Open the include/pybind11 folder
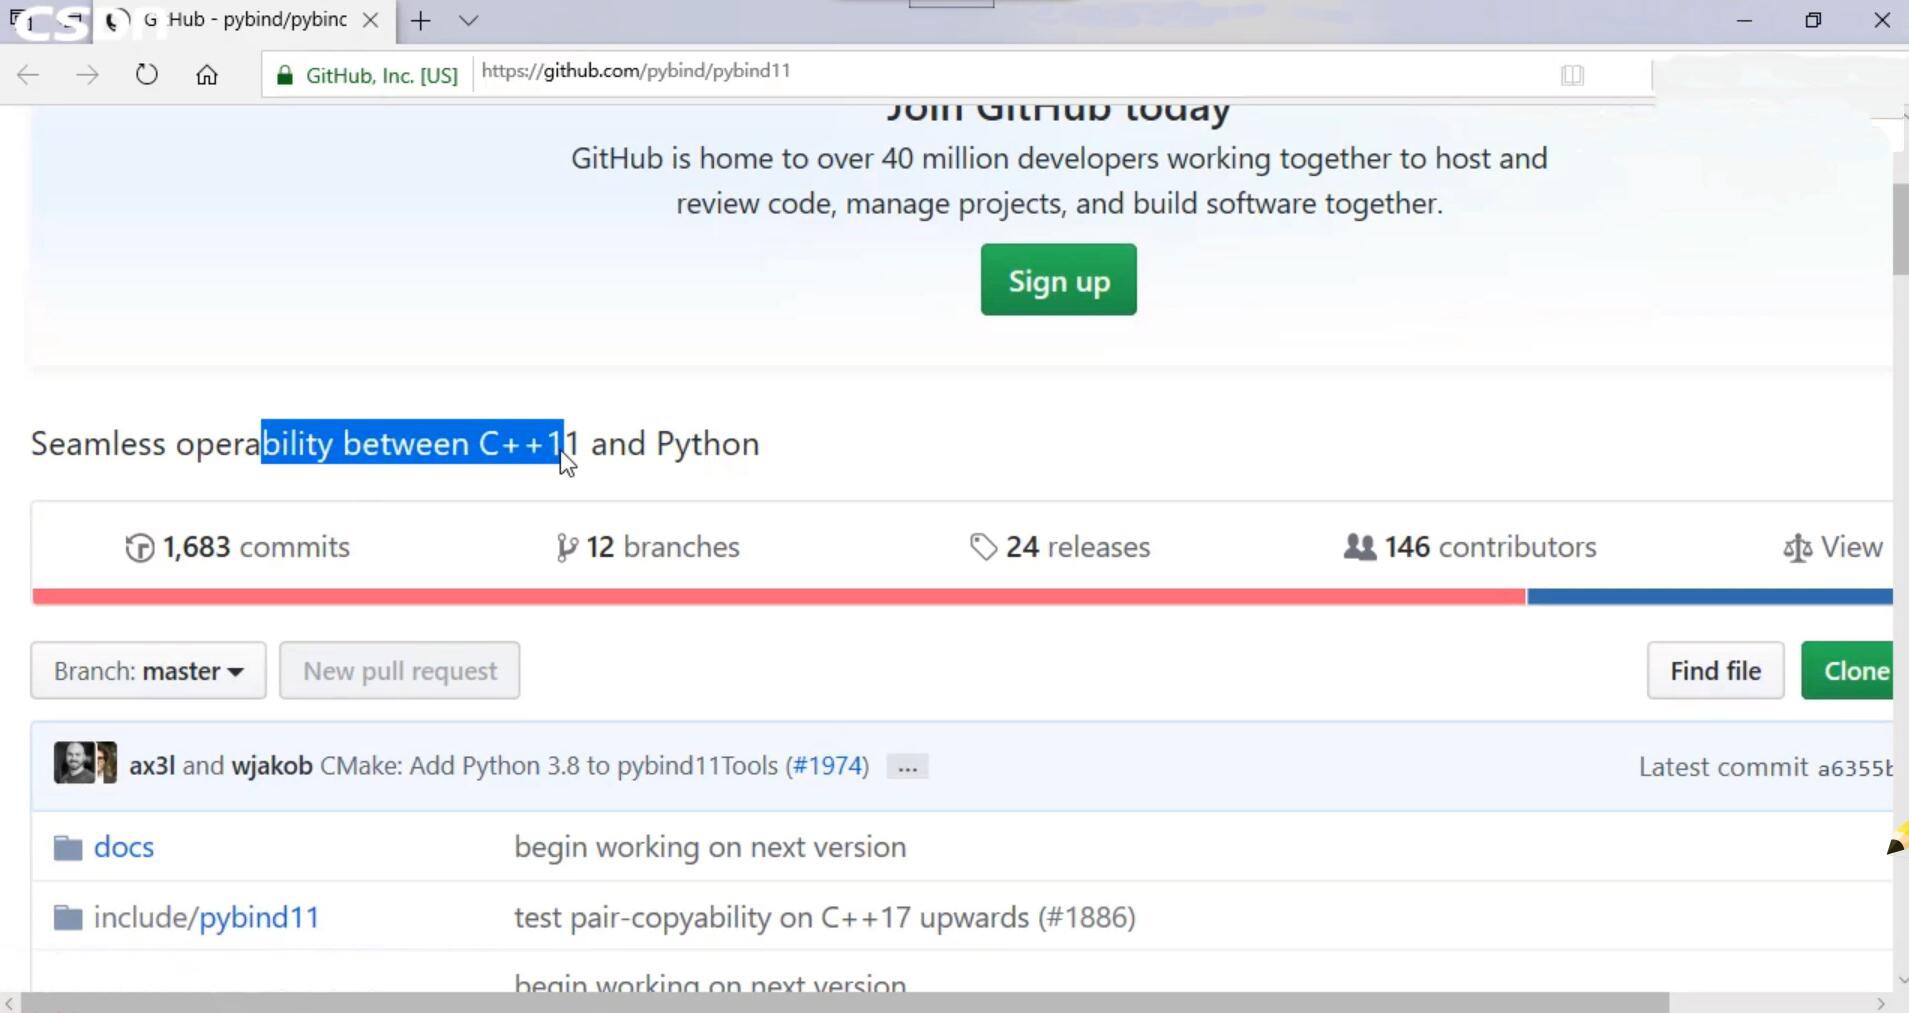 point(206,917)
